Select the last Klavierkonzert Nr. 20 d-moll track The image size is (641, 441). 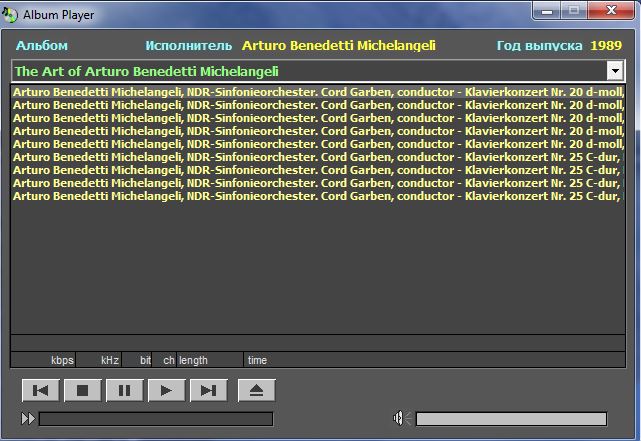click(x=318, y=144)
